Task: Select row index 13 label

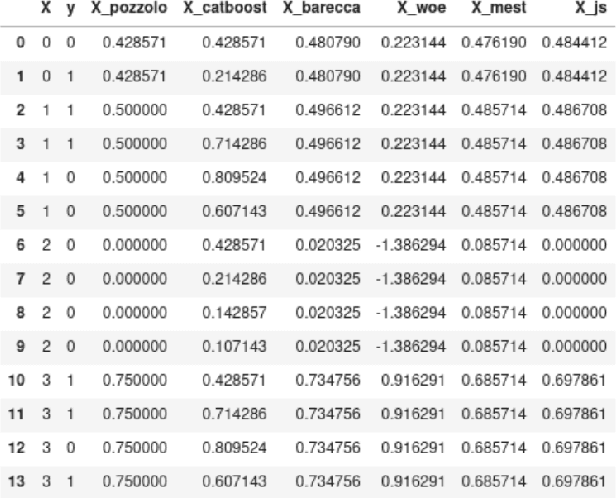Action: tap(16, 481)
